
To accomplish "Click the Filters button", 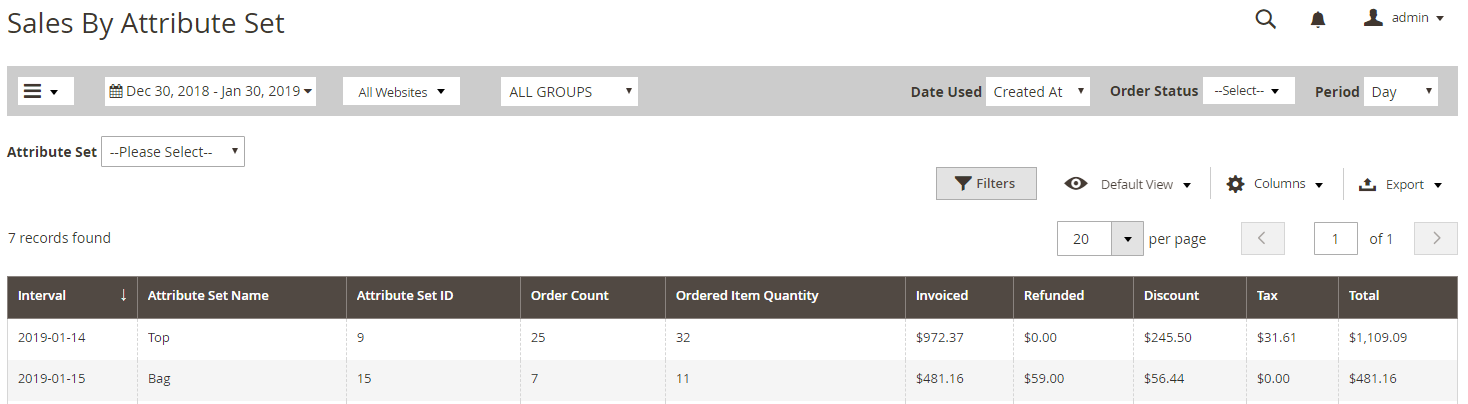I will (985, 183).
